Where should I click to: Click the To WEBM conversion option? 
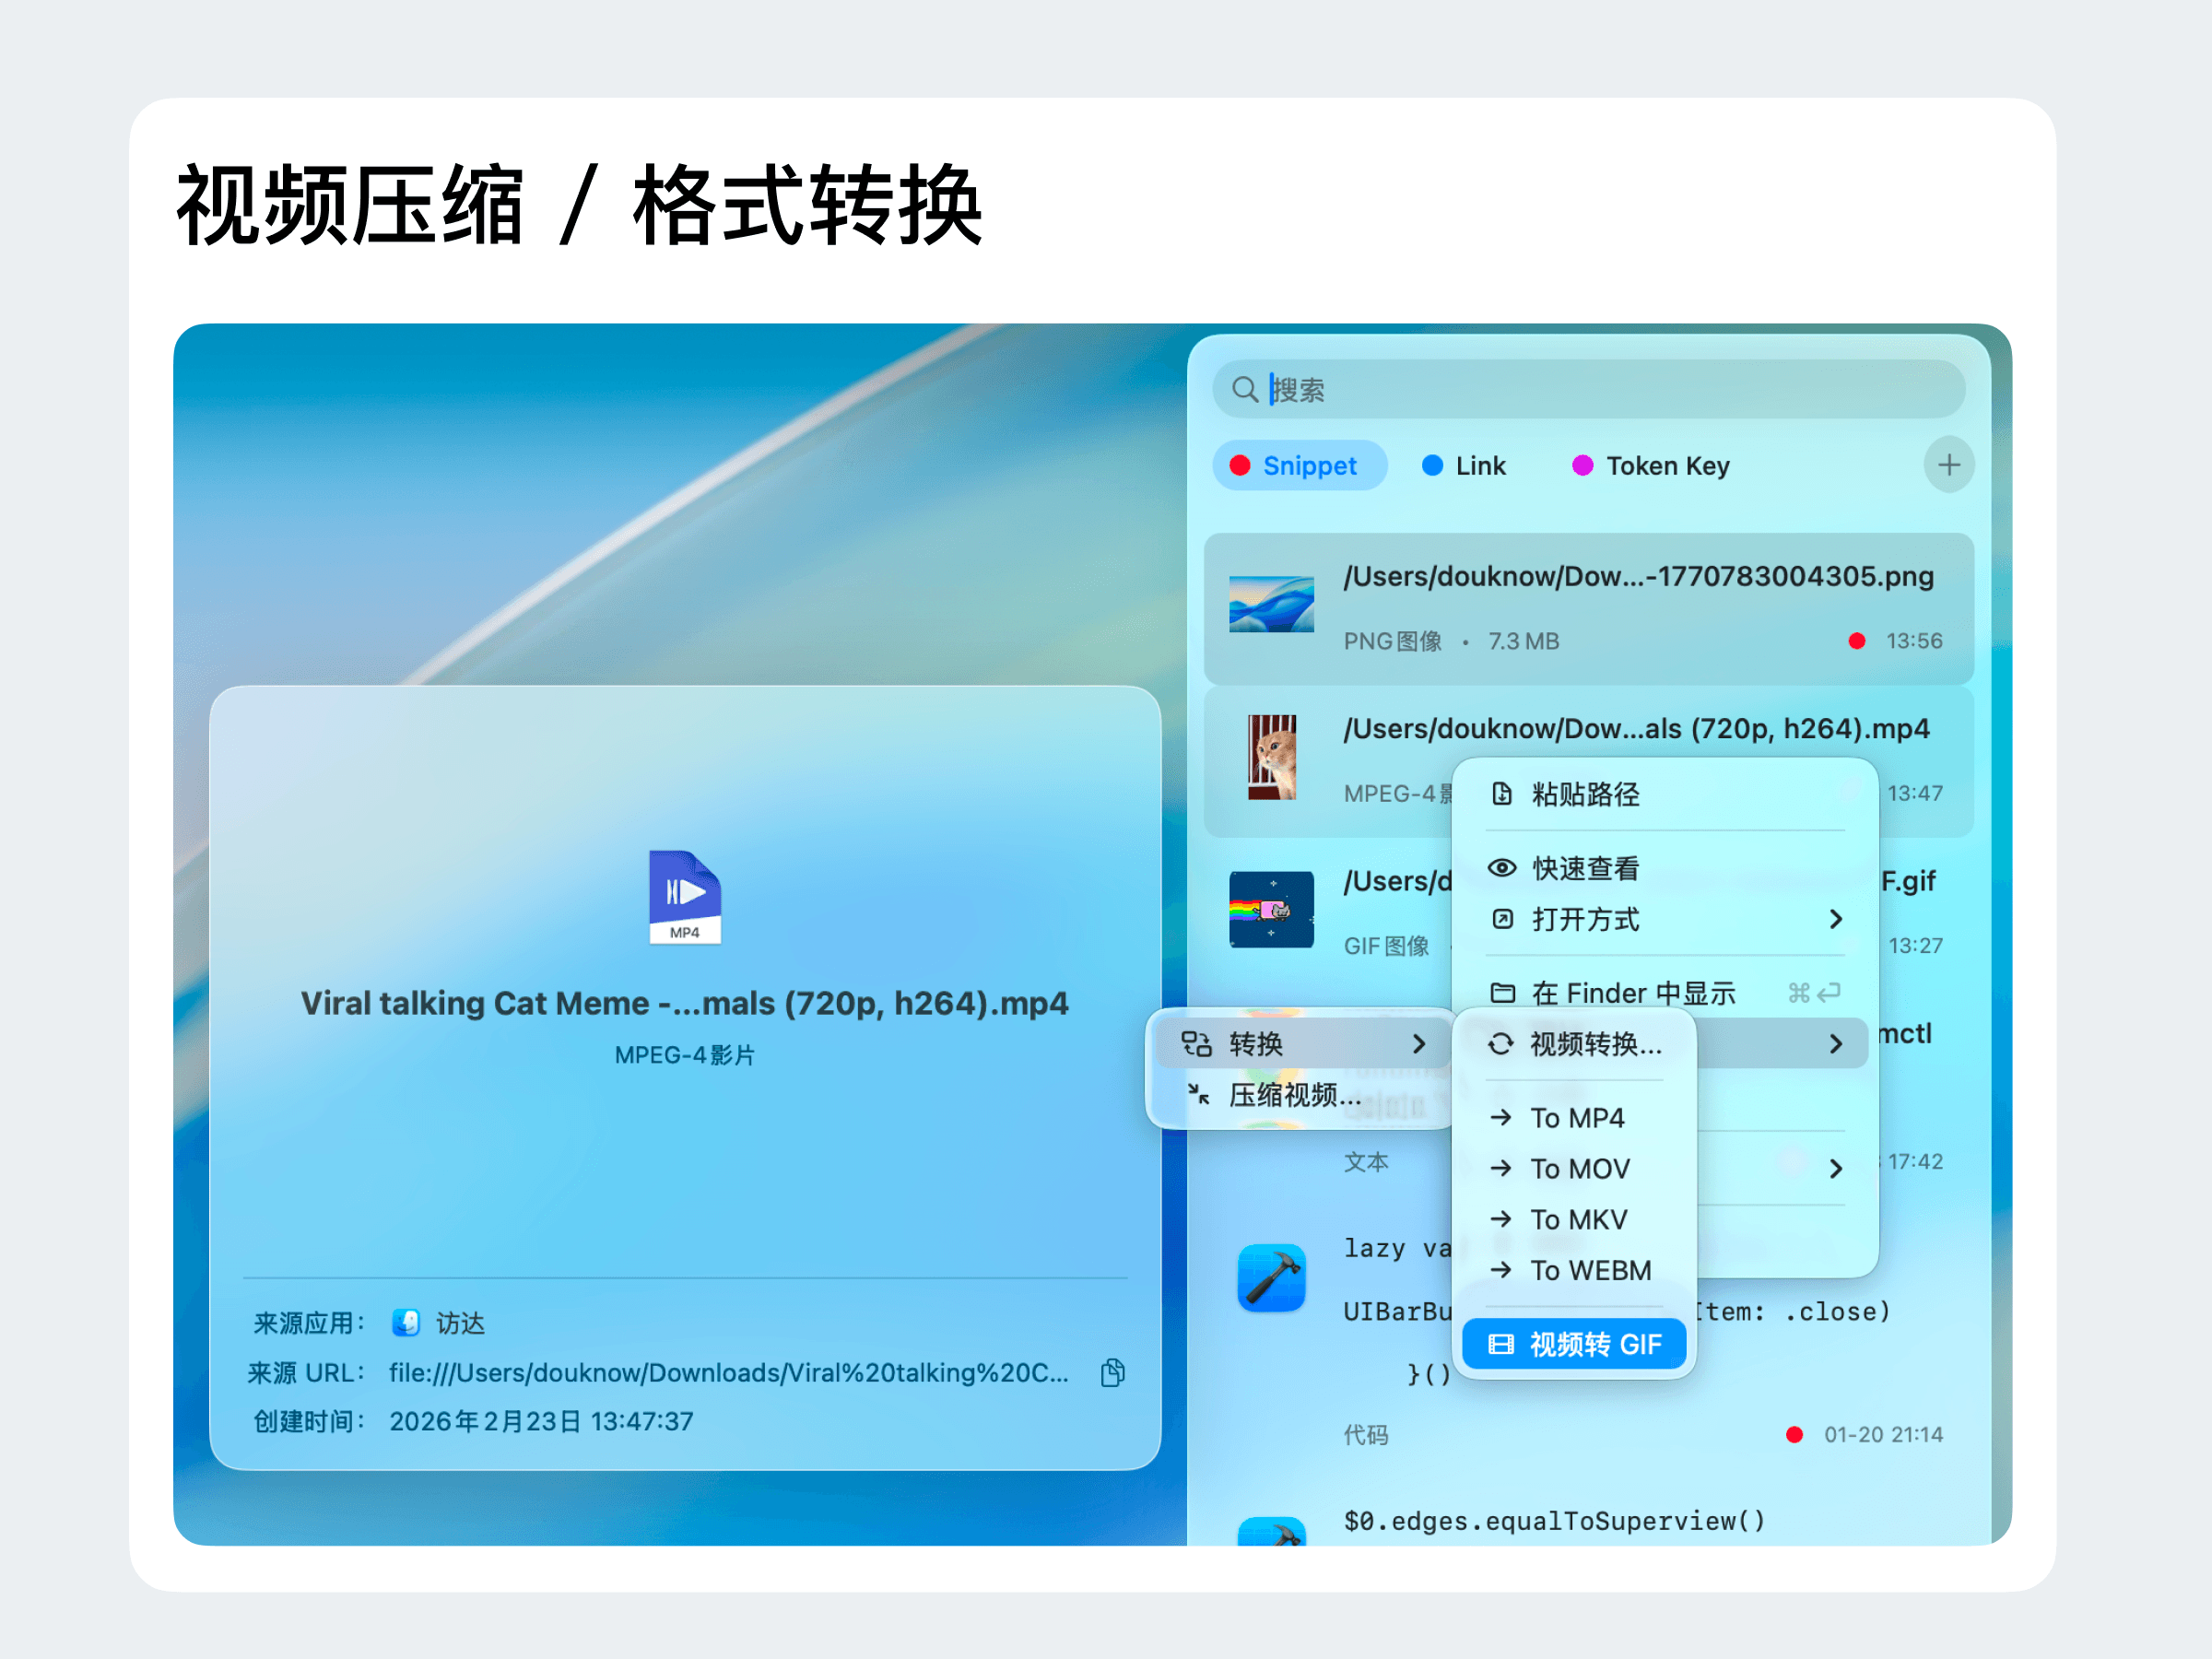point(1590,1270)
